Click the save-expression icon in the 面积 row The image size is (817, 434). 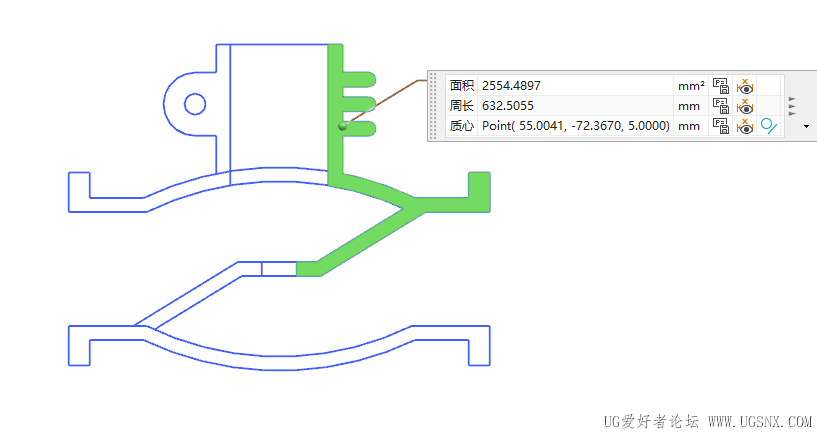[721, 85]
